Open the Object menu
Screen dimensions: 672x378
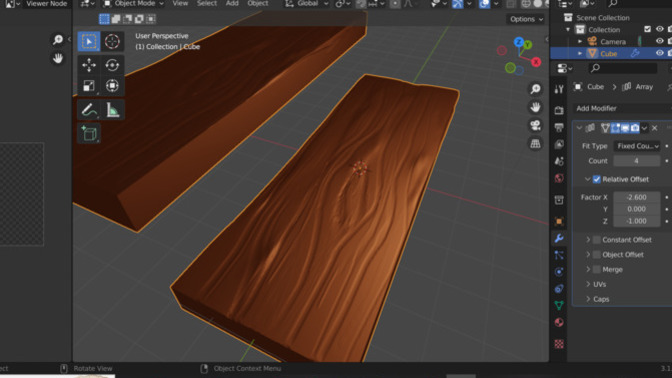click(x=258, y=3)
